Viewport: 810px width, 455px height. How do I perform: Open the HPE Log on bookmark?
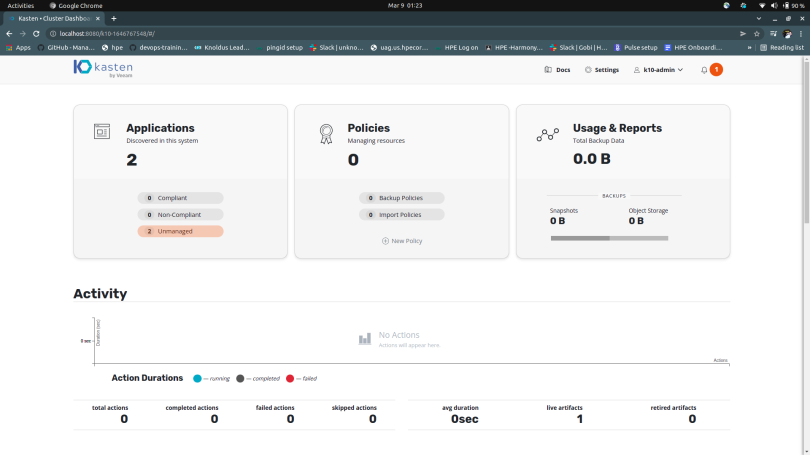coord(456,48)
